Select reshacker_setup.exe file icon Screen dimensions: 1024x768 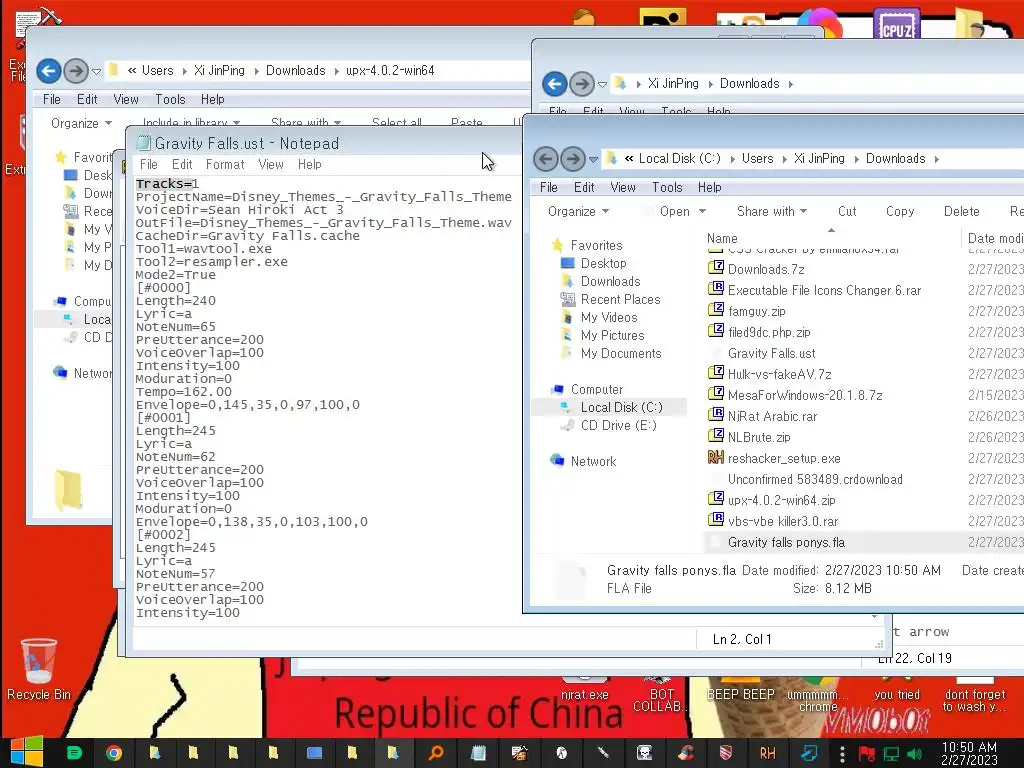(x=716, y=458)
